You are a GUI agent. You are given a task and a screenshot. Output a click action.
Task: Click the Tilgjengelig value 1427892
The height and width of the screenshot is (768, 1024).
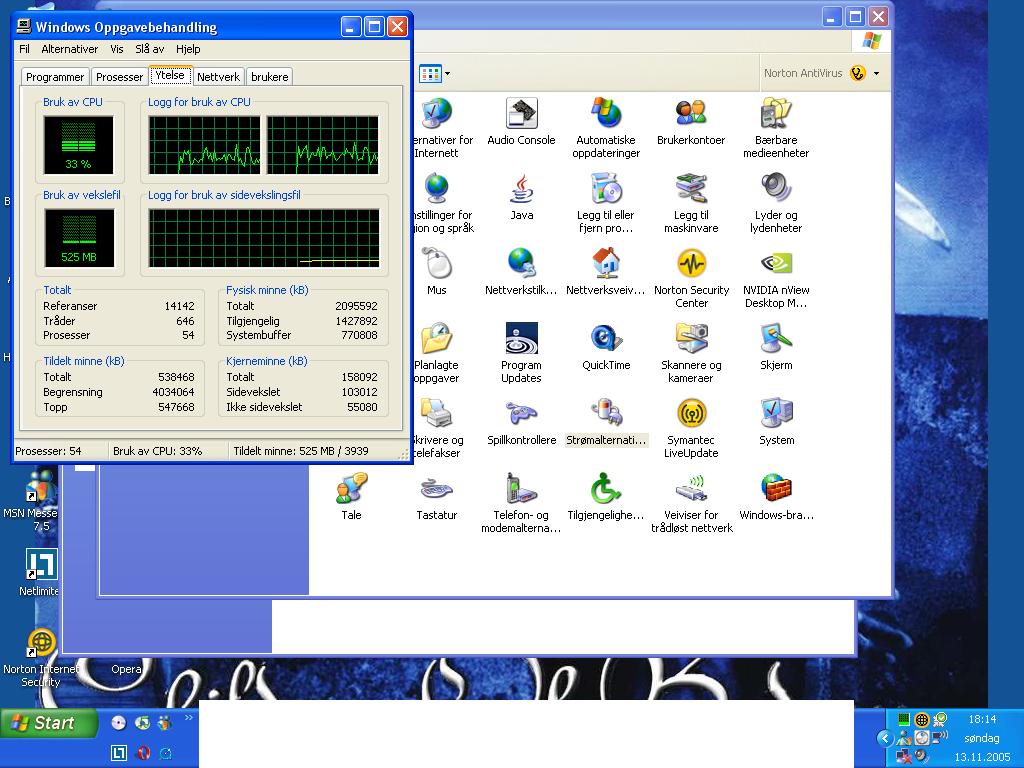[356, 321]
